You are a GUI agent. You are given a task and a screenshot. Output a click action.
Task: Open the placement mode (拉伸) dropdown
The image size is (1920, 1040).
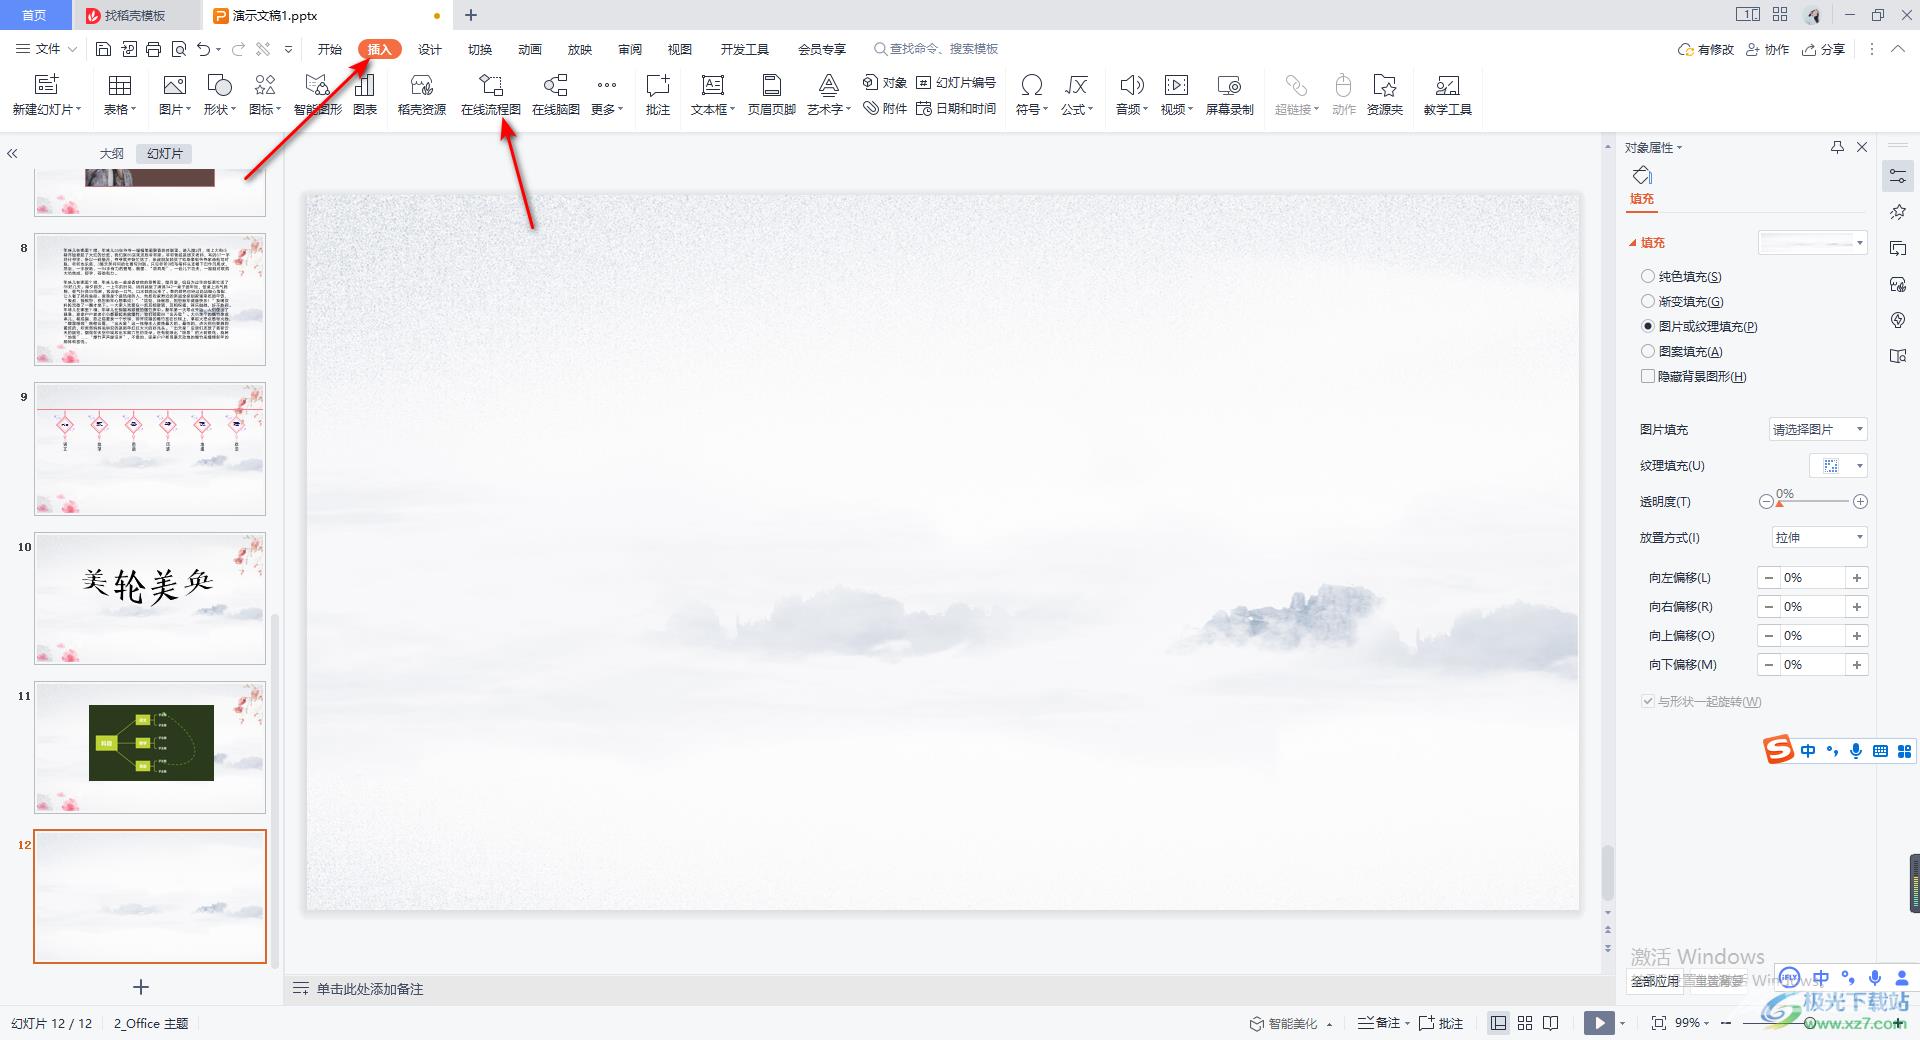(1817, 537)
